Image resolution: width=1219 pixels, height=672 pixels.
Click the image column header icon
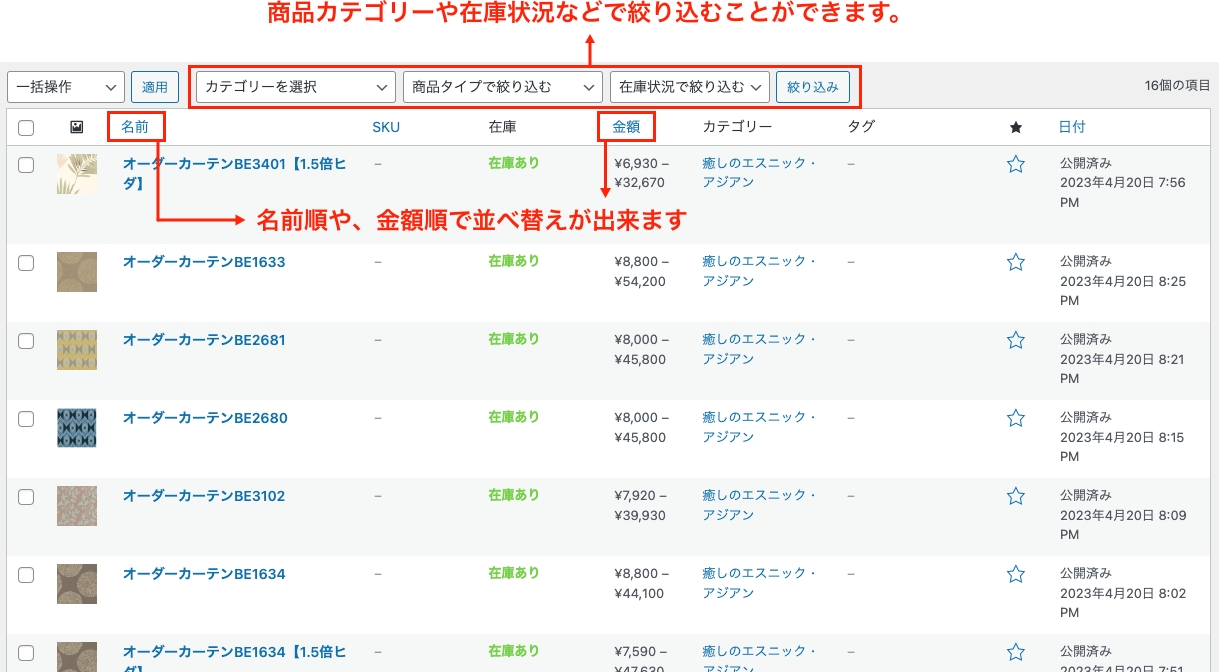pyautogui.click(x=77, y=127)
